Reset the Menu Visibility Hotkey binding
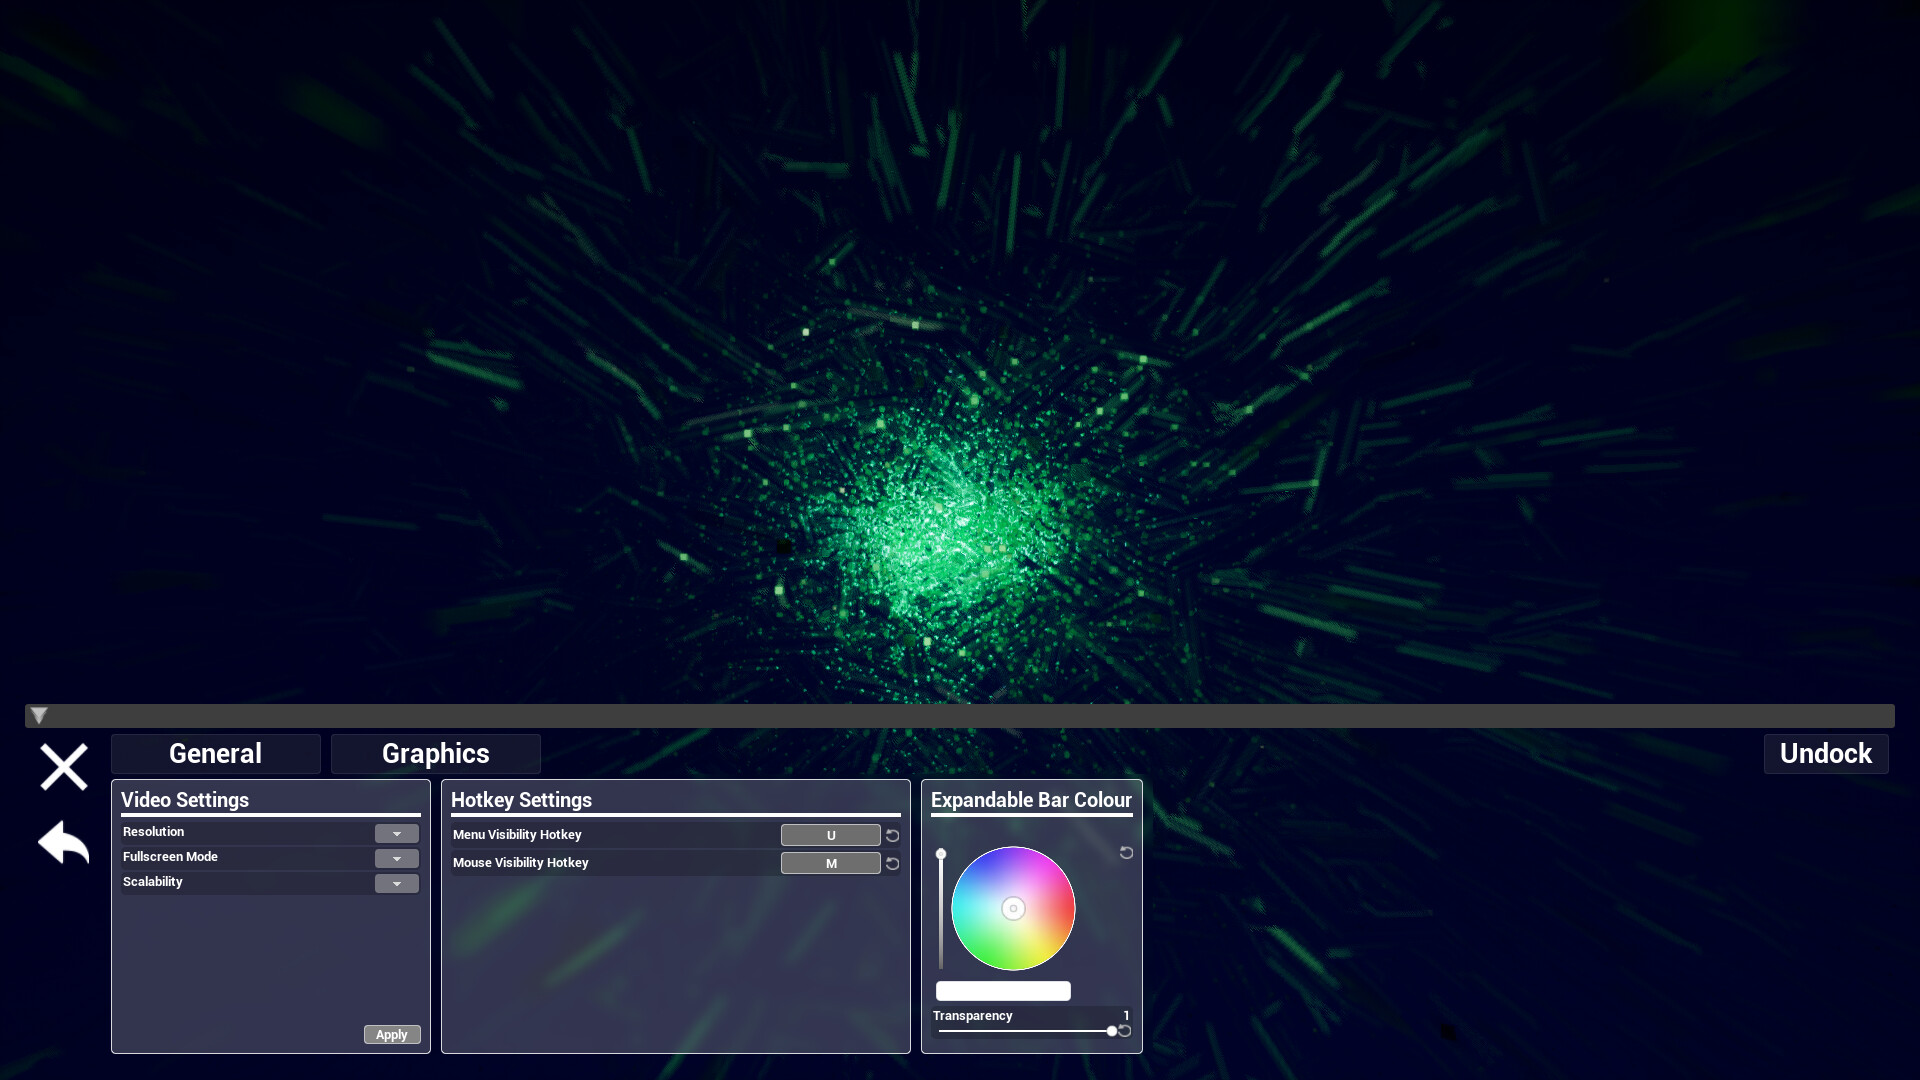The width and height of the screenshot is (1920, 1080). pyautogui.click(x=891, y=835)
